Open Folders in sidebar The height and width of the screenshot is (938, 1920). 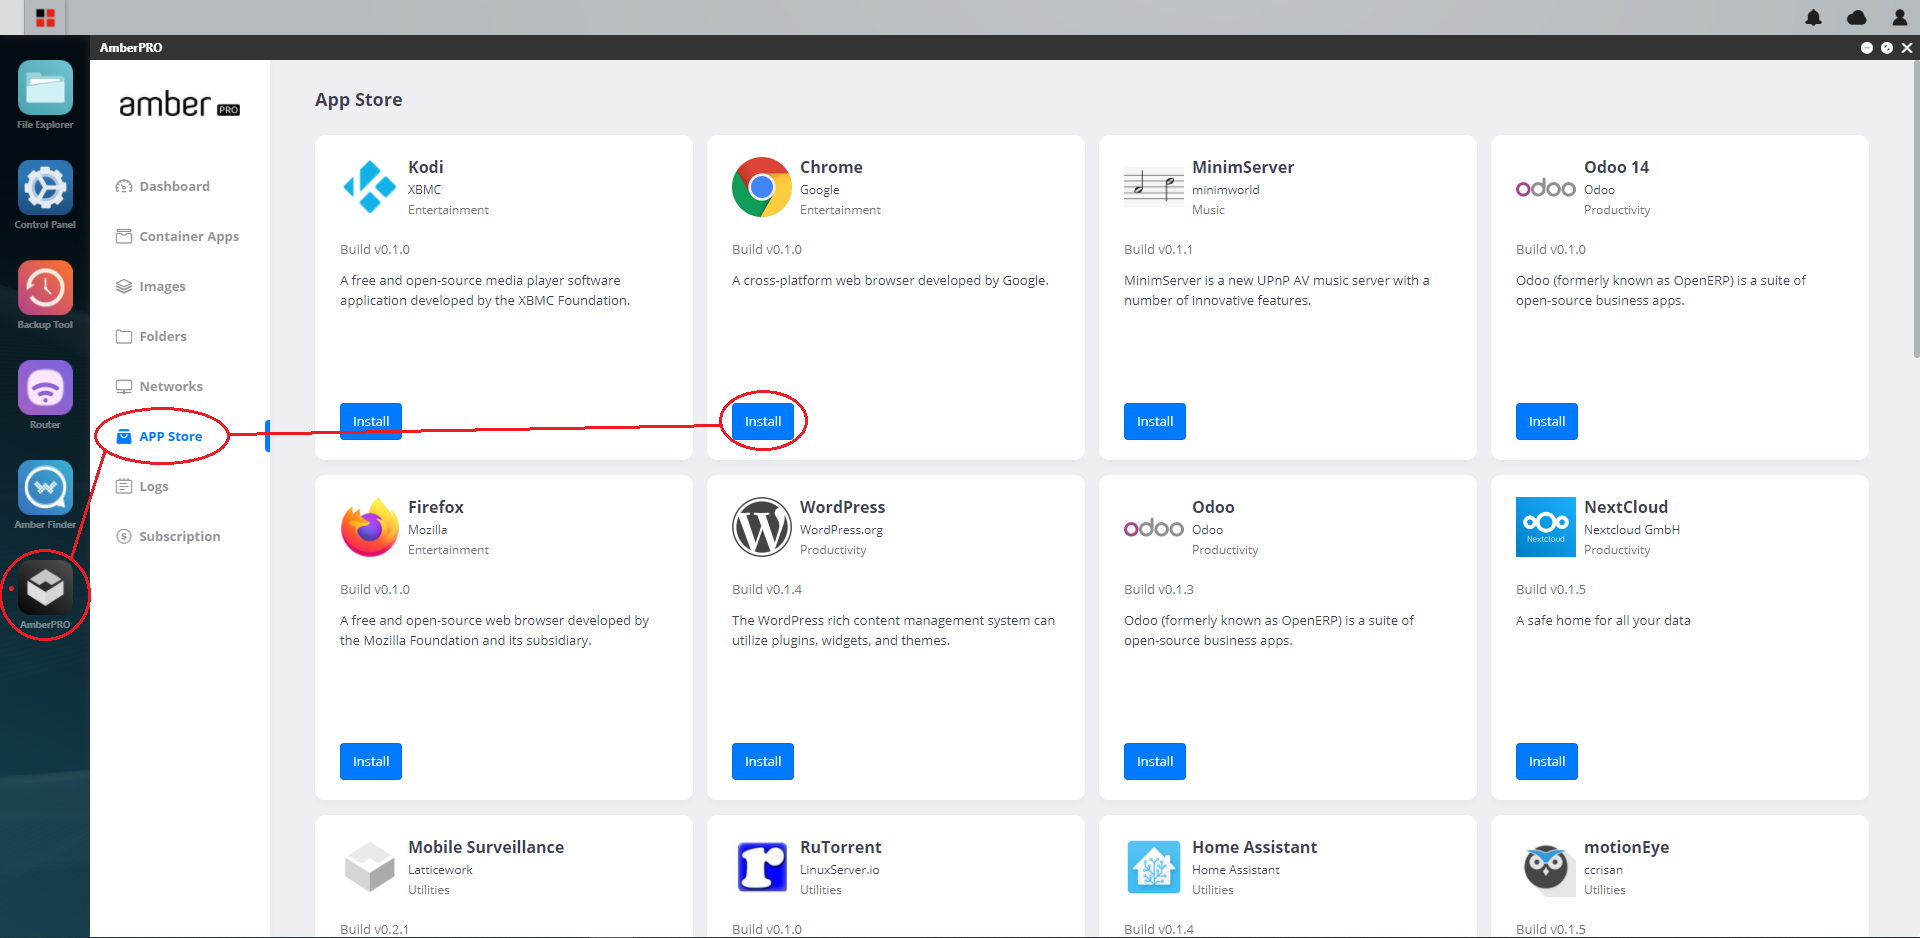152,336
